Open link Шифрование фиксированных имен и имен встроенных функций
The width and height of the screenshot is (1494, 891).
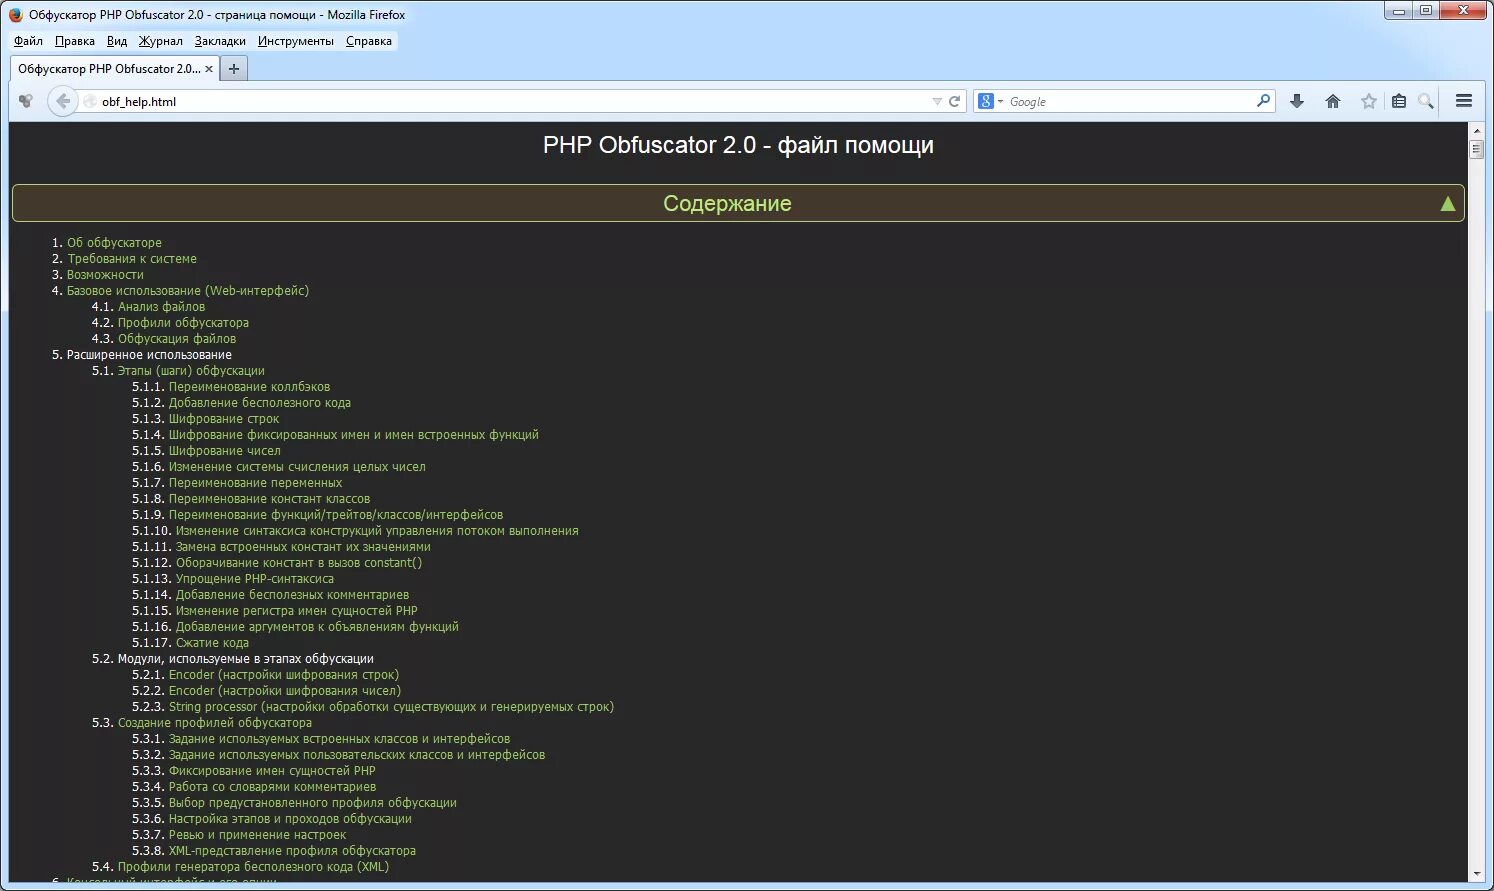coord(354,435)
